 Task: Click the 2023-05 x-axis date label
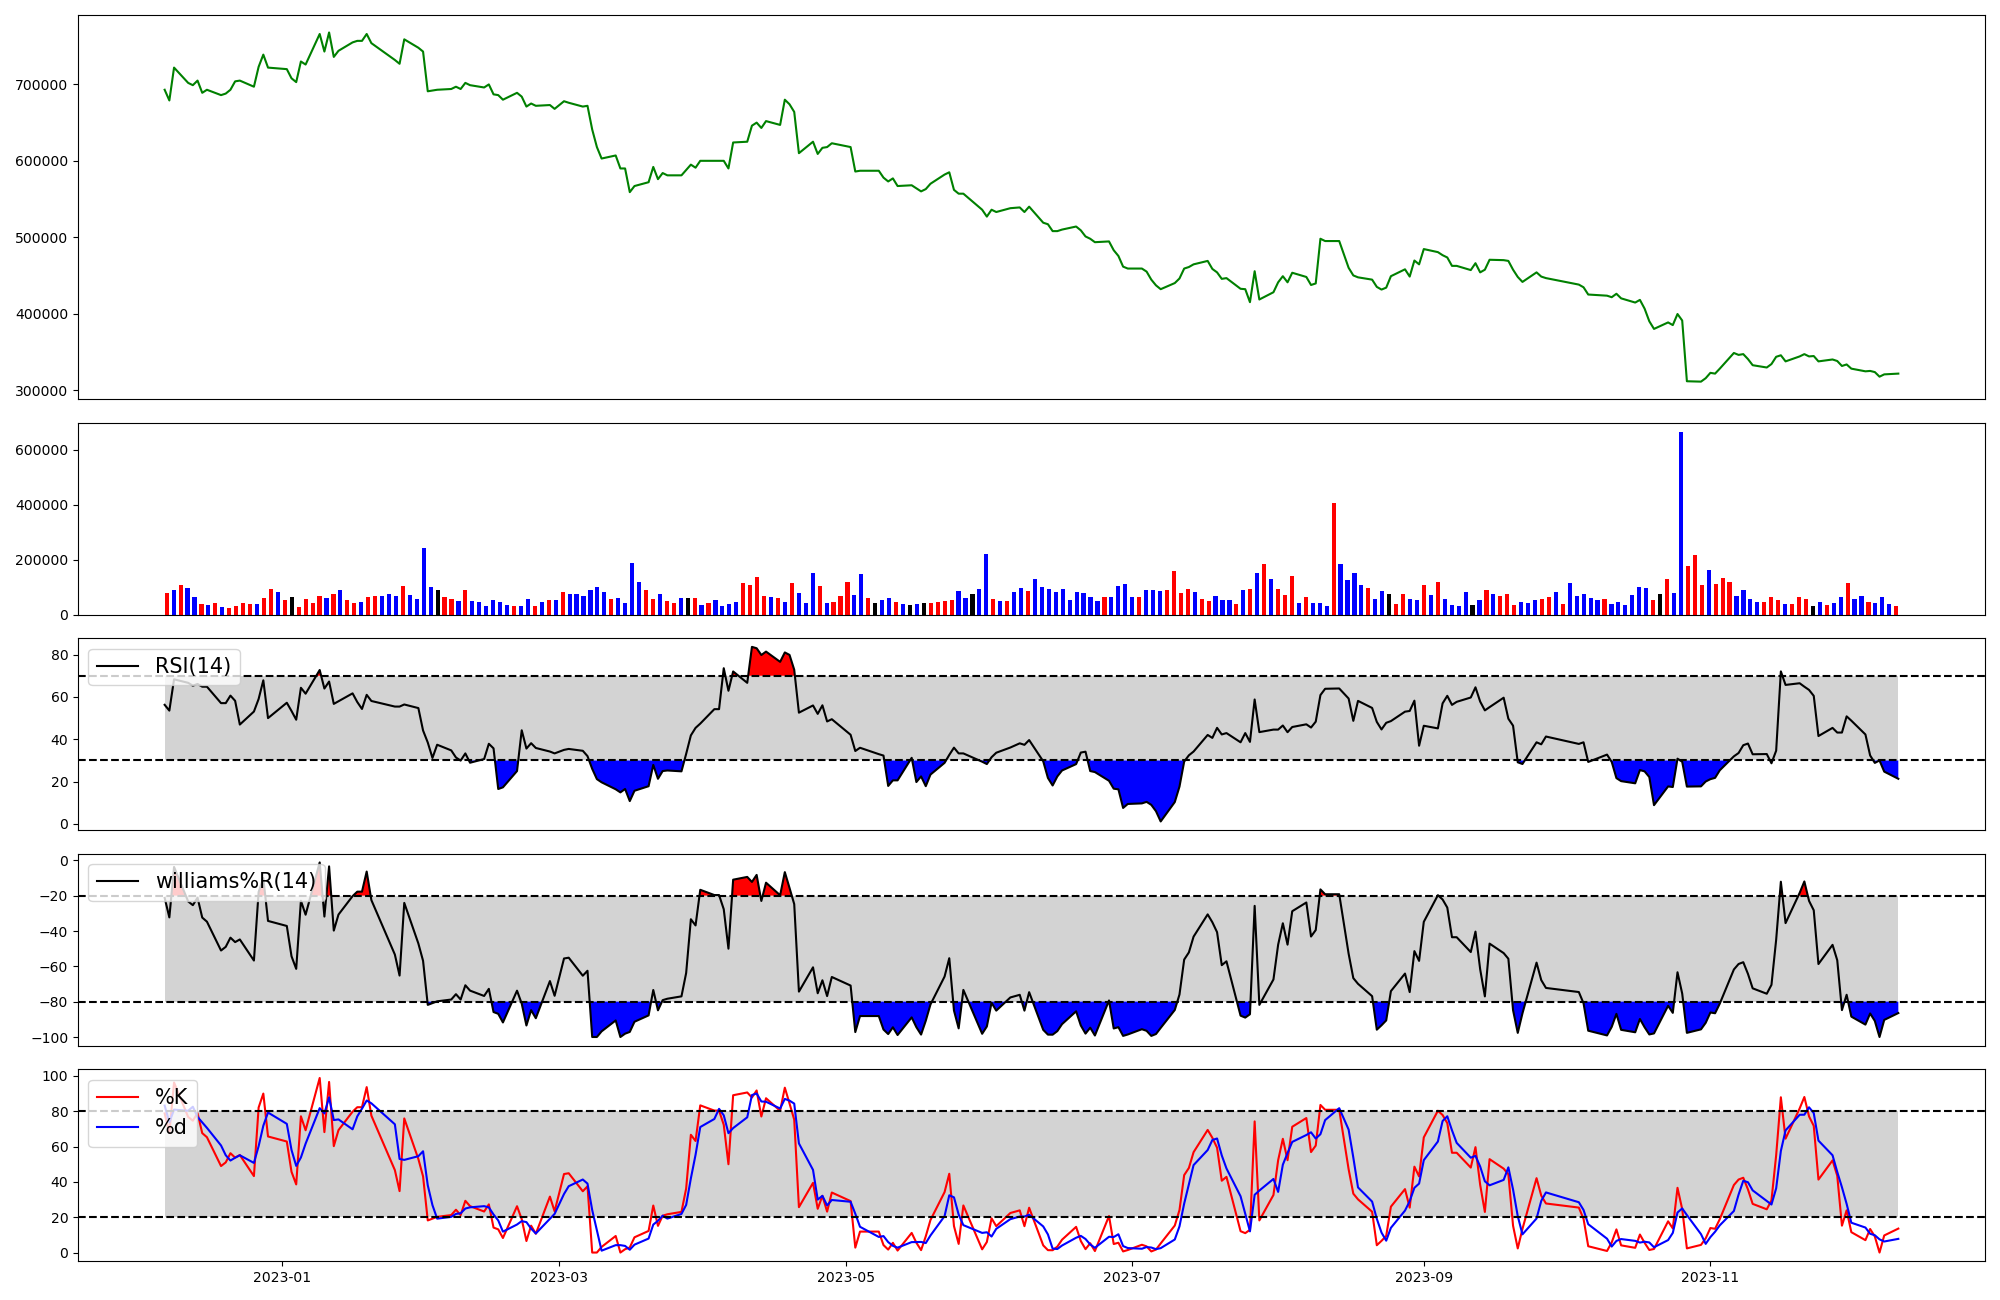(x=846, y=1277)
